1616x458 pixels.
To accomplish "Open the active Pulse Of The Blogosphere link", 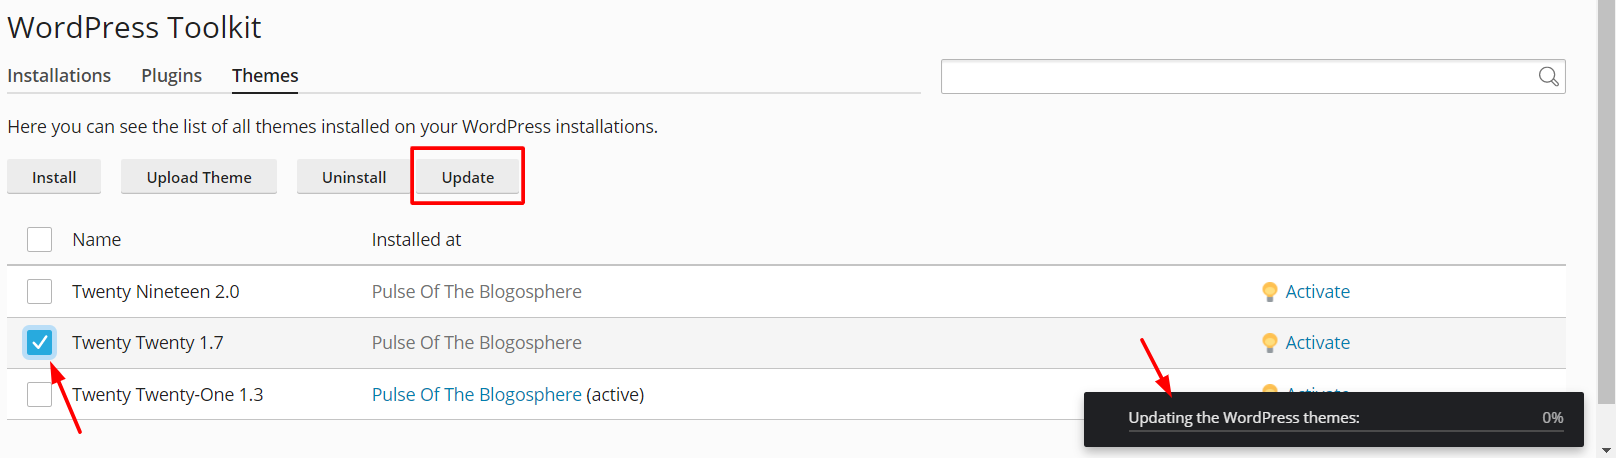I will pyautogui.click(x=476, y=395).
